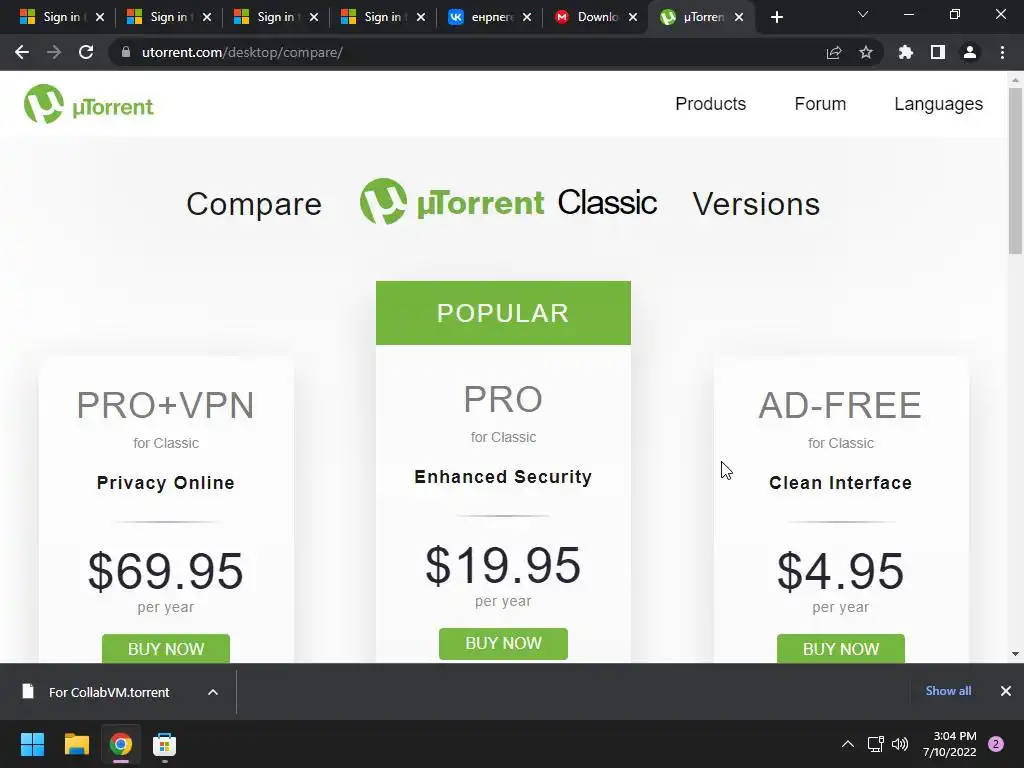Image resolution: width=1024 pixels, height=768 pixels.
Task: Open the Languages menu
Action: coord(938,104)
